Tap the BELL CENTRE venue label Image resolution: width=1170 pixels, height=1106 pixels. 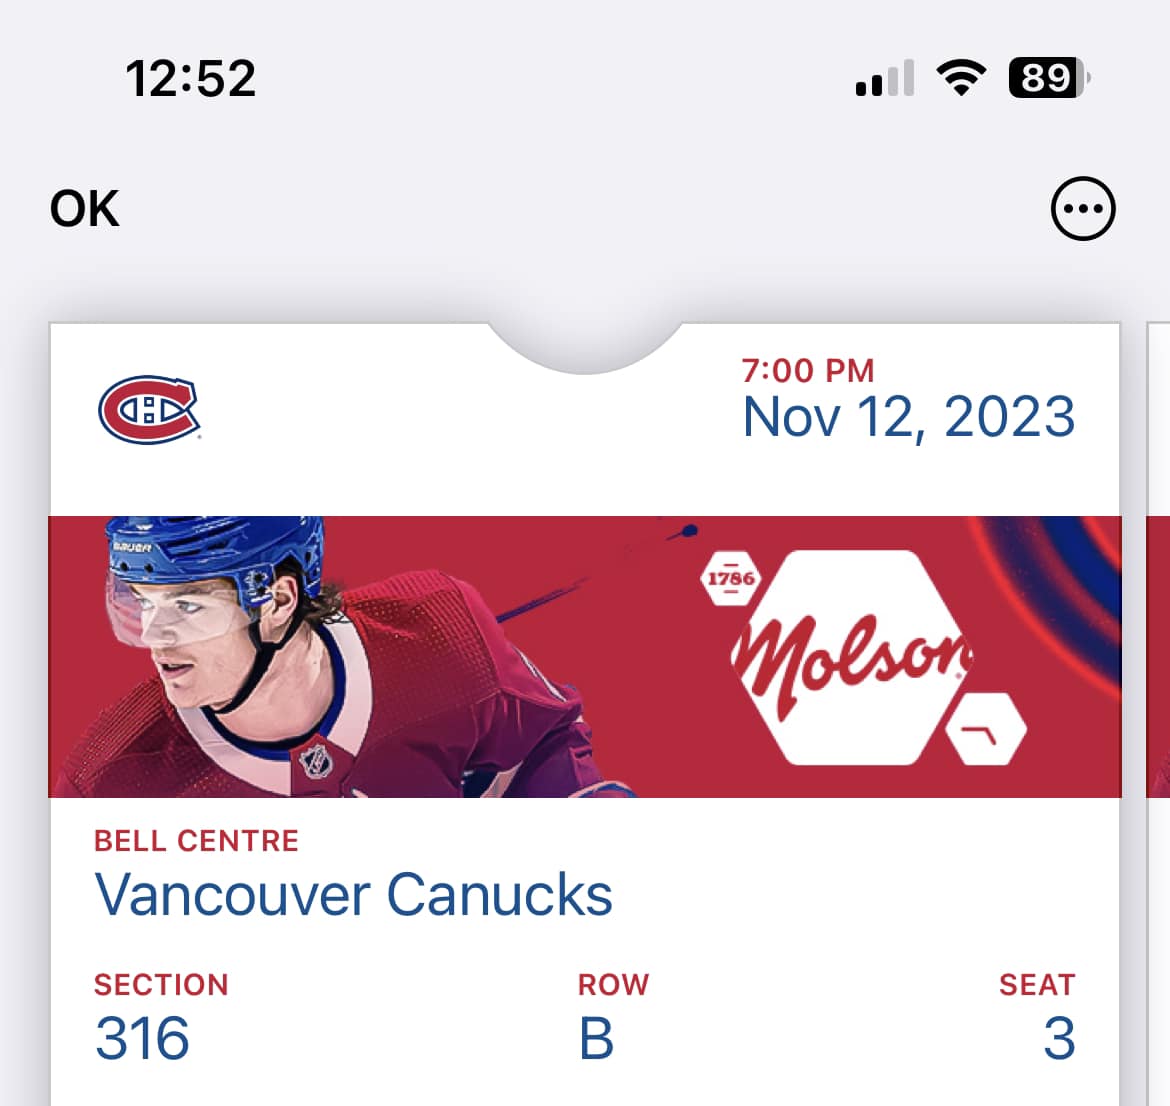[x=196, y=841]
